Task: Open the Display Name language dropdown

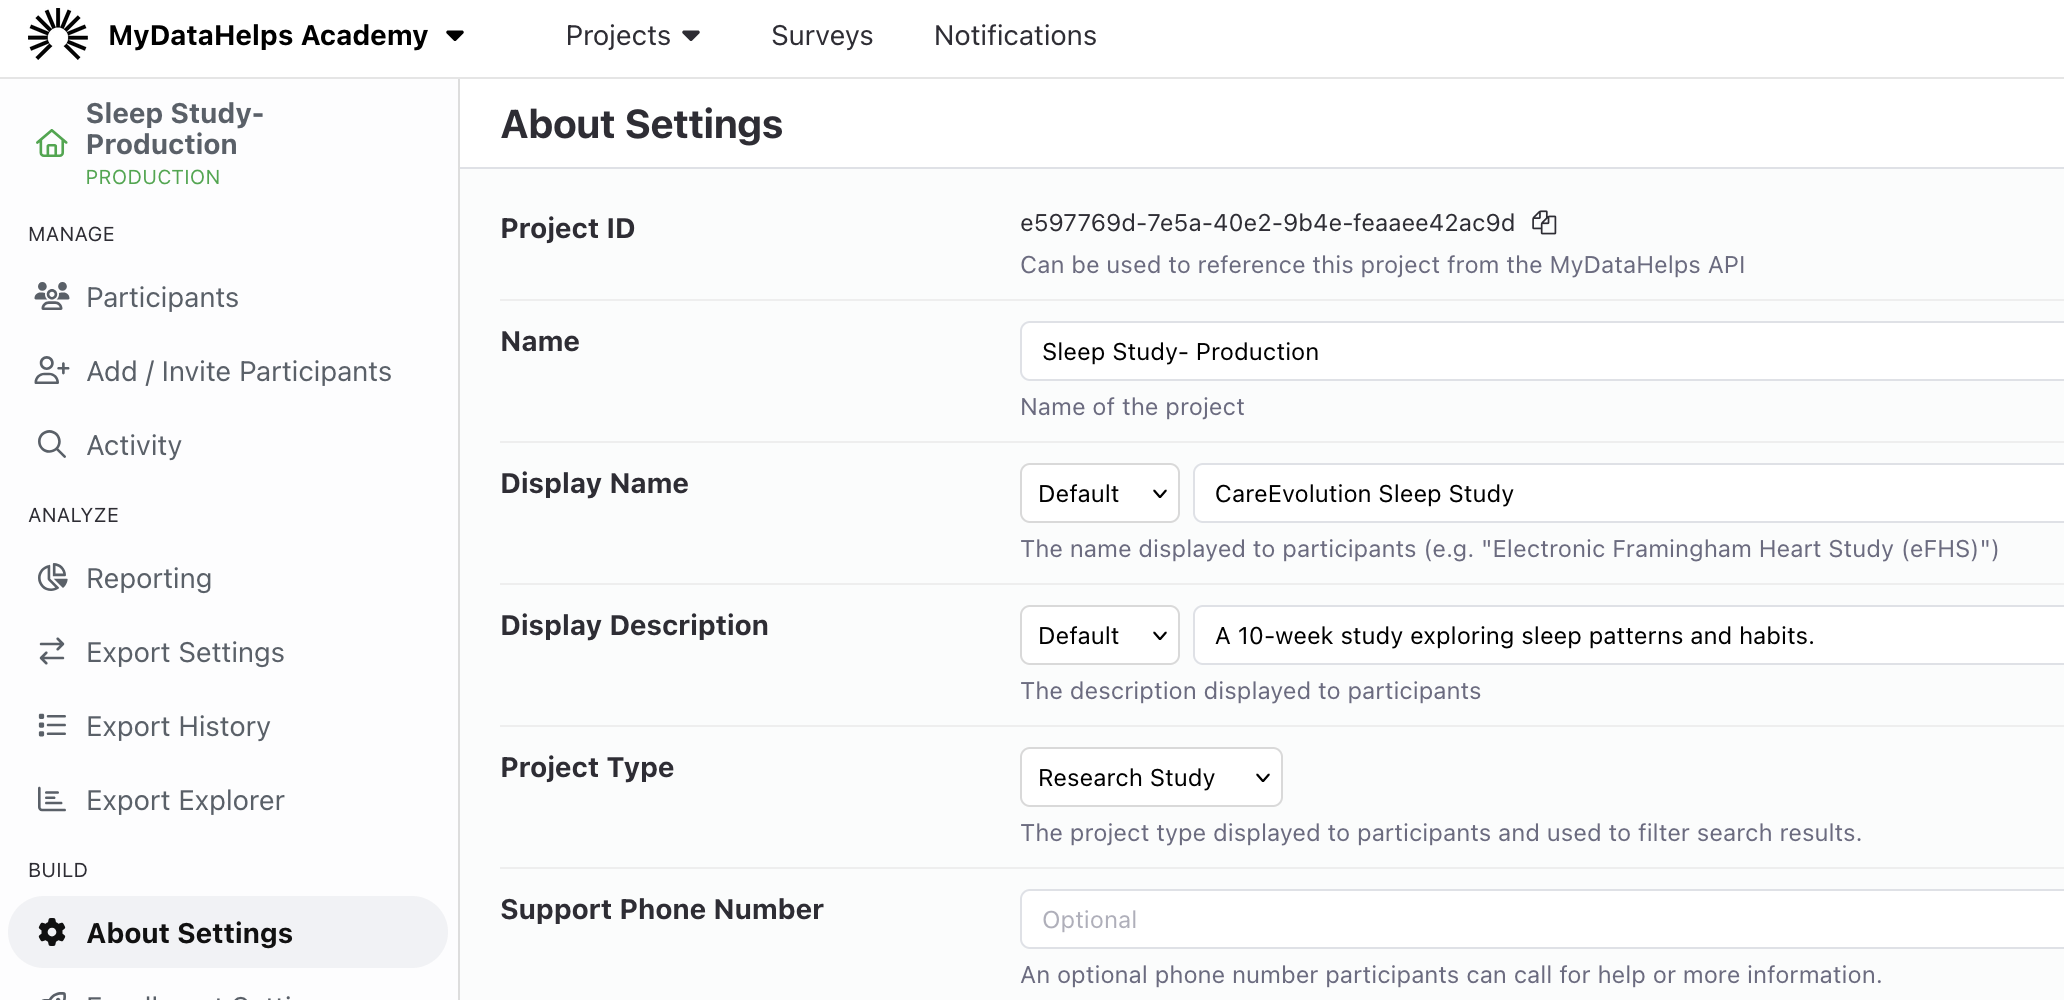Action: coord(1099,493)
